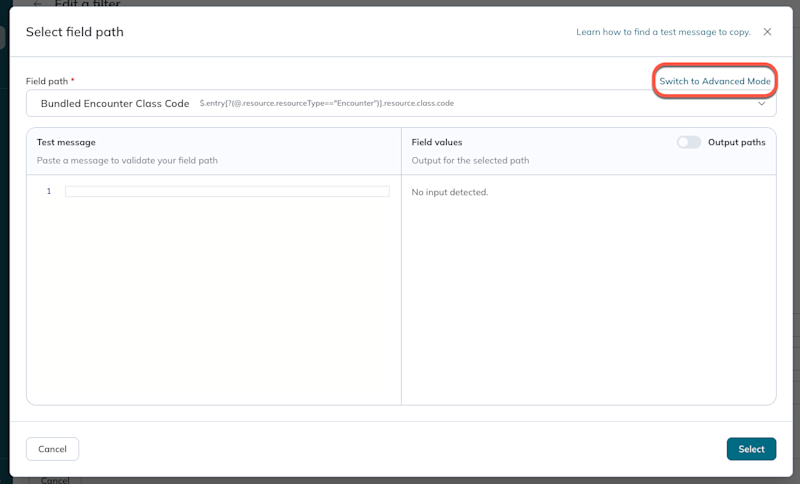Expand the Field path dropdown chevron
This screenshot has width=800, height=484.
(x=761, y=104)
